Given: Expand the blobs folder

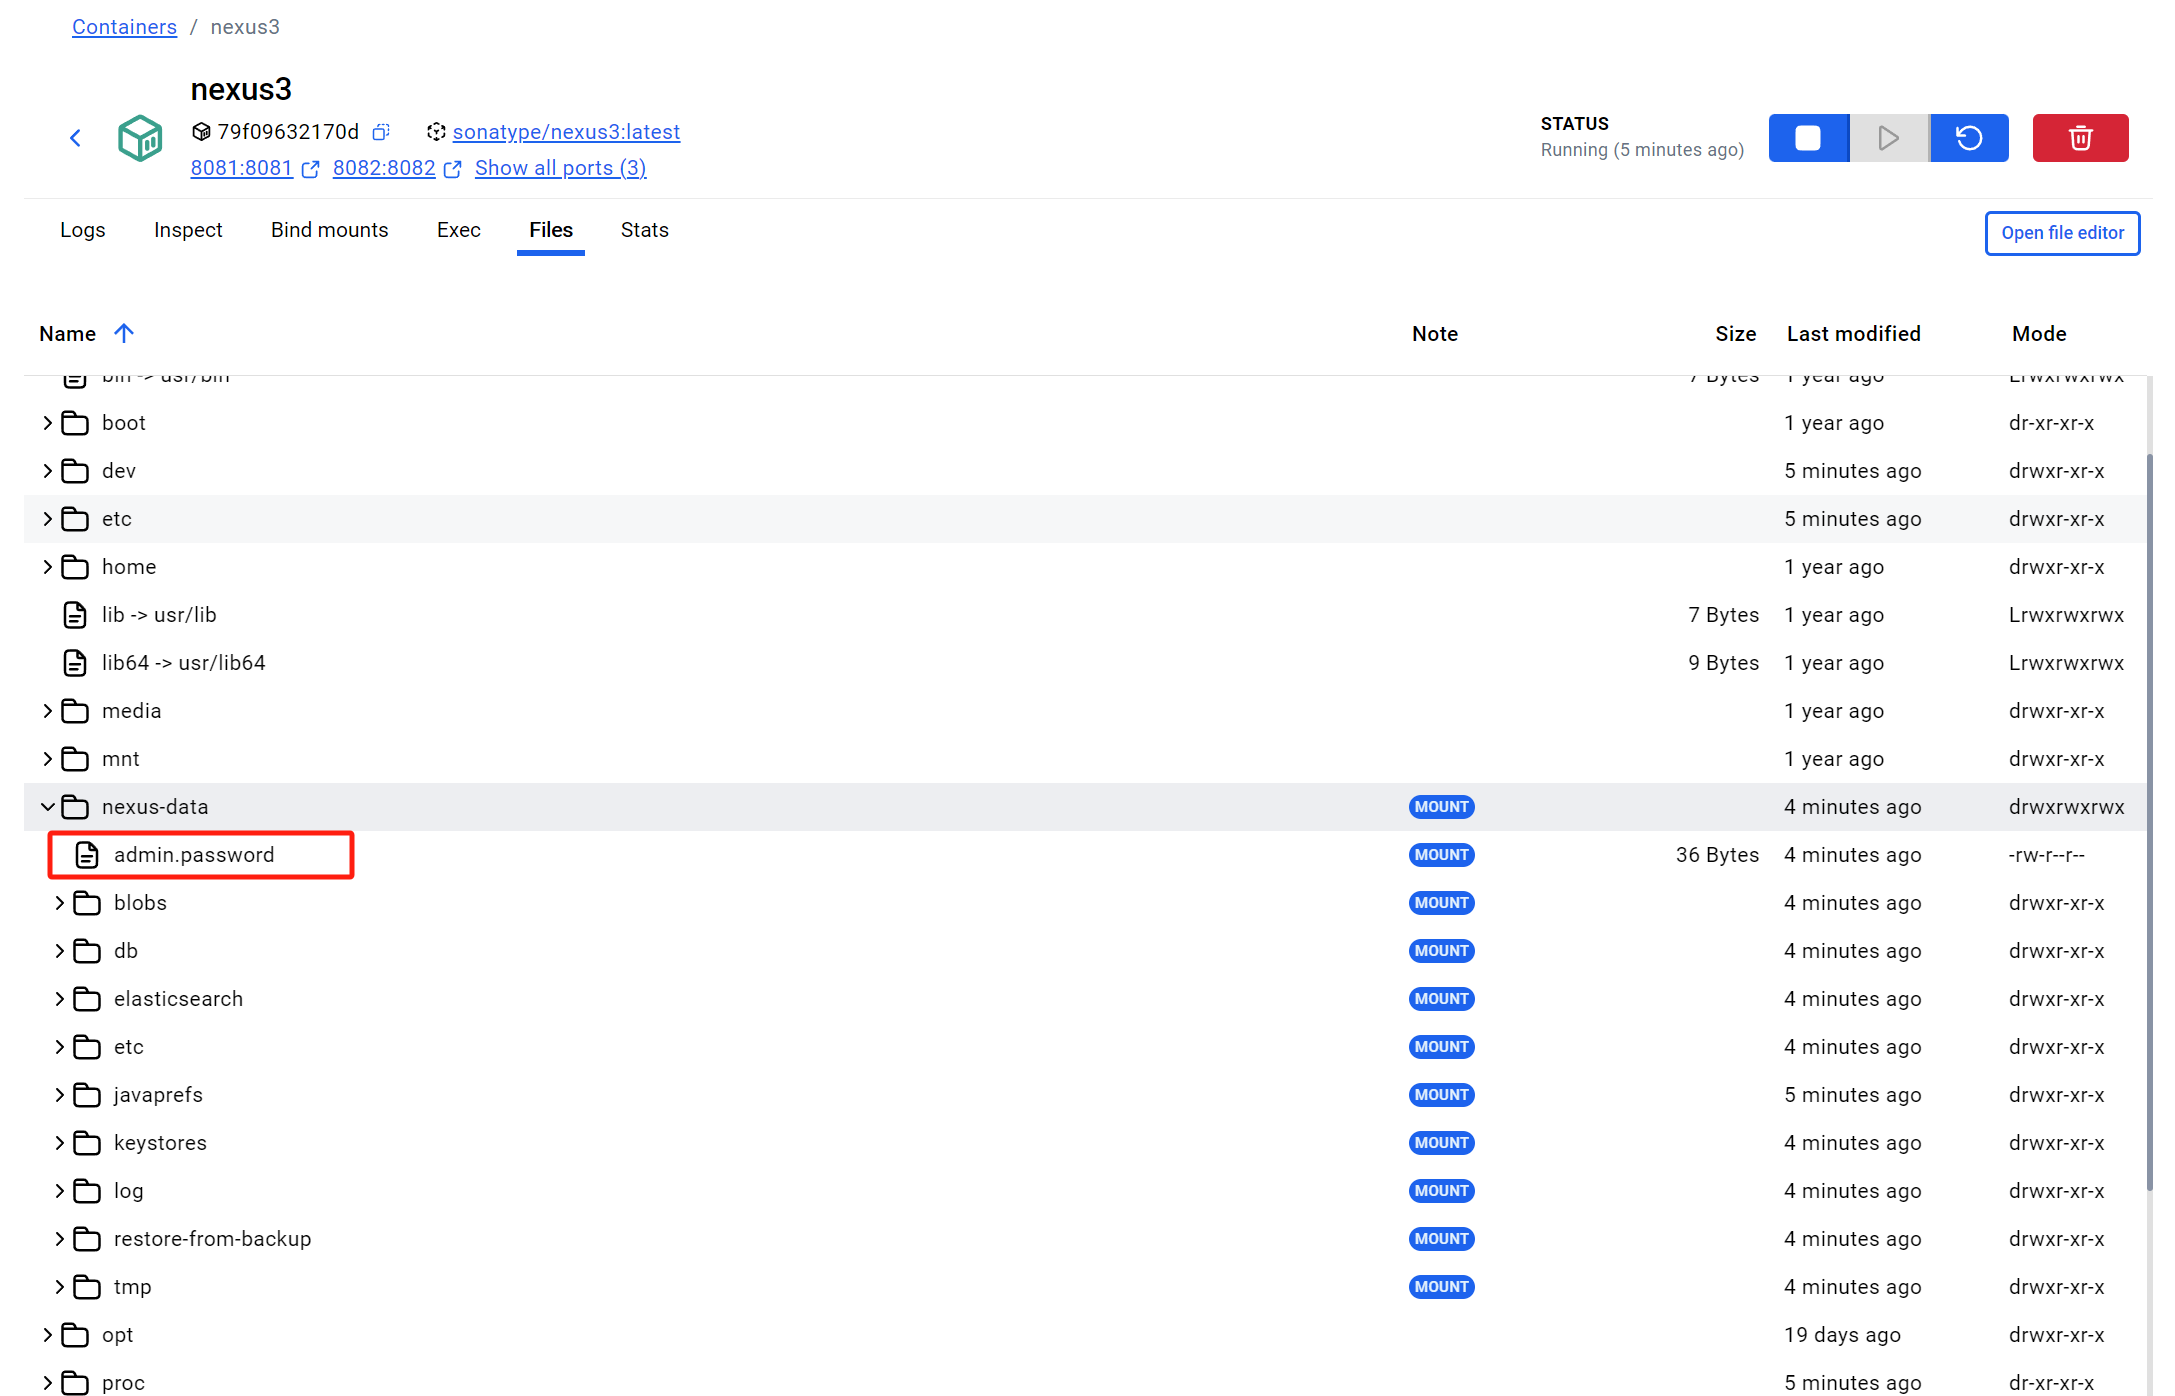Looking at the screenshot, I should point(59,903).
